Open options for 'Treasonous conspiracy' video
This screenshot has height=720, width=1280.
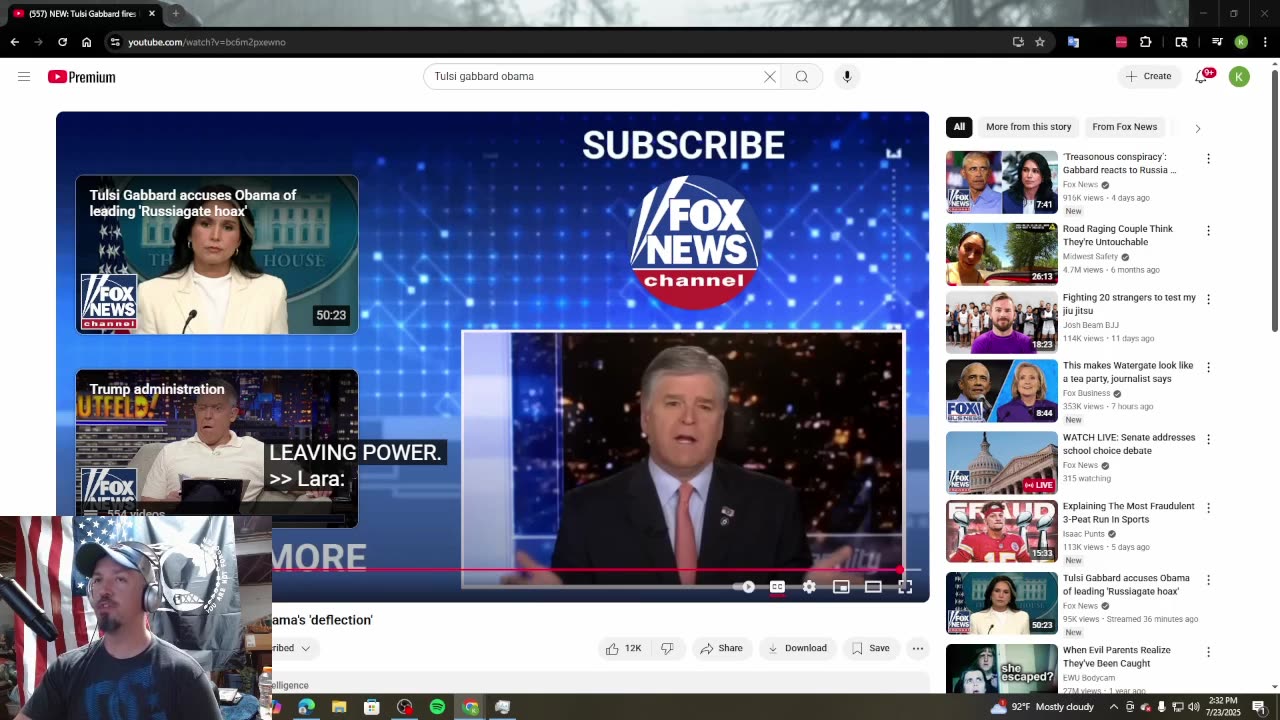pyautogui.click(x=1208, y=158)
